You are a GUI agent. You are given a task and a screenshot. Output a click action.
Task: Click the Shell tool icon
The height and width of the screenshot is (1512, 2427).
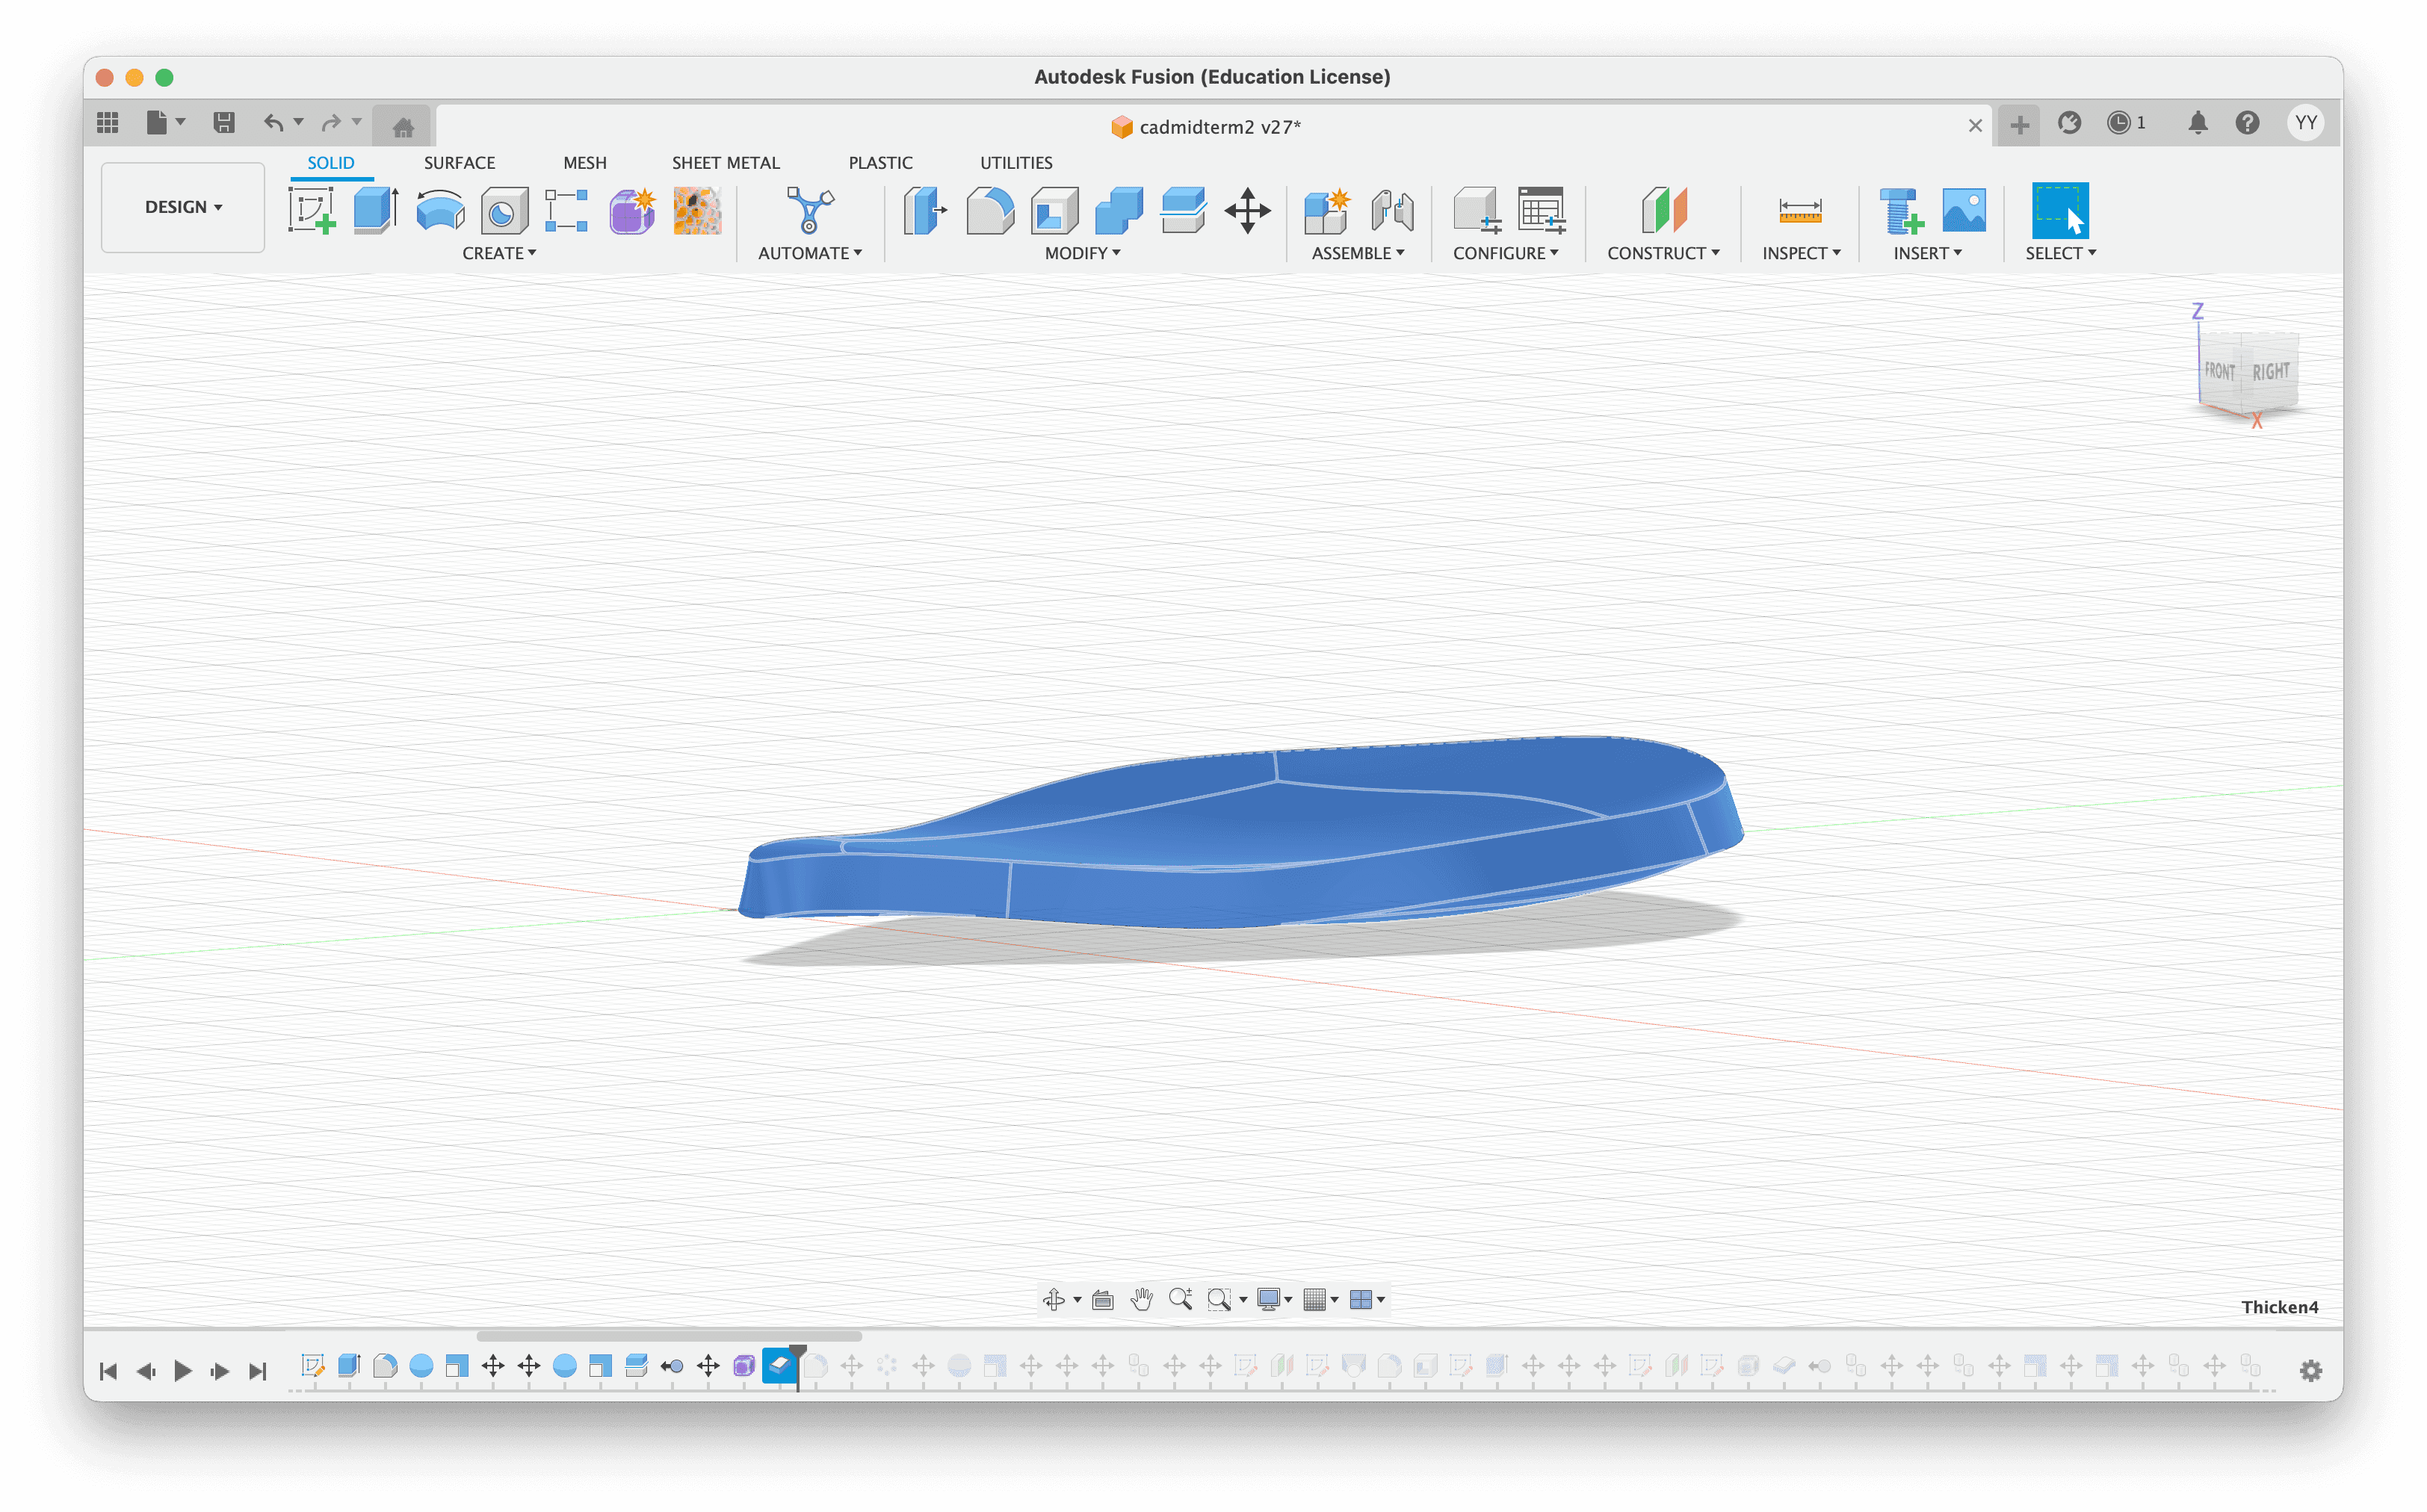click(x=1054, y=210)
